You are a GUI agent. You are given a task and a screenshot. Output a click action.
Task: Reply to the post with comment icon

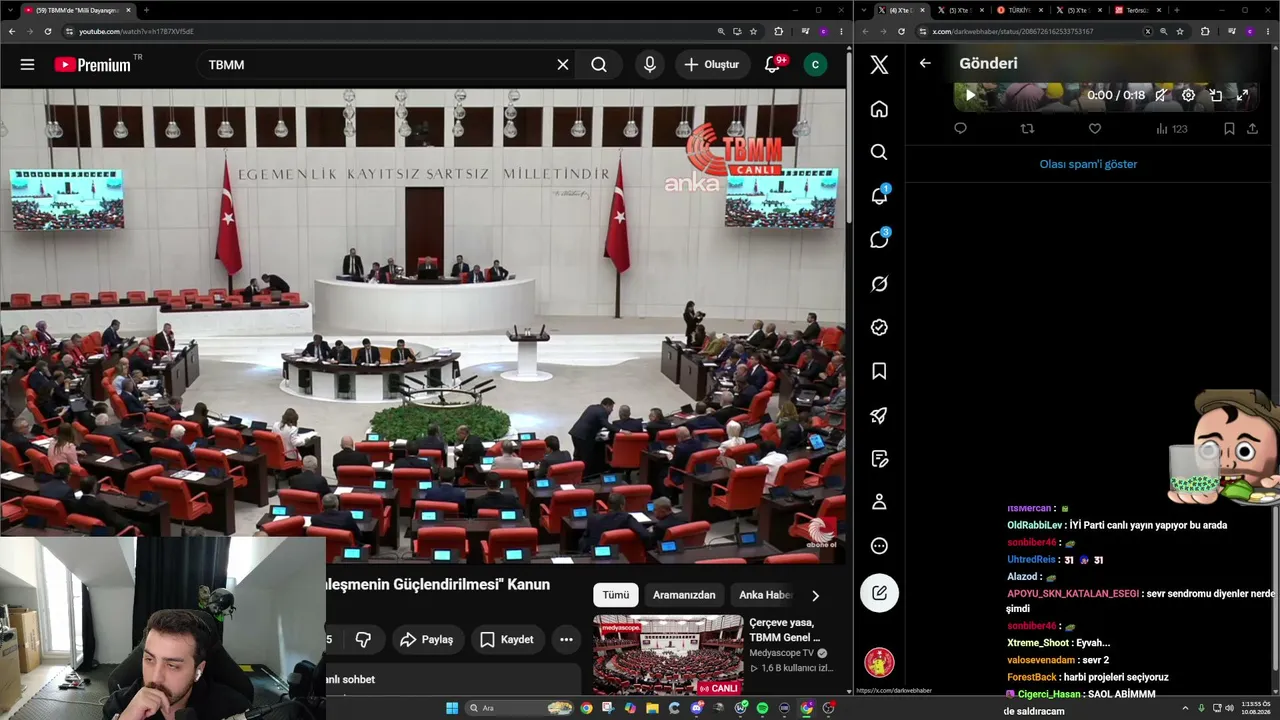[960, 129]
